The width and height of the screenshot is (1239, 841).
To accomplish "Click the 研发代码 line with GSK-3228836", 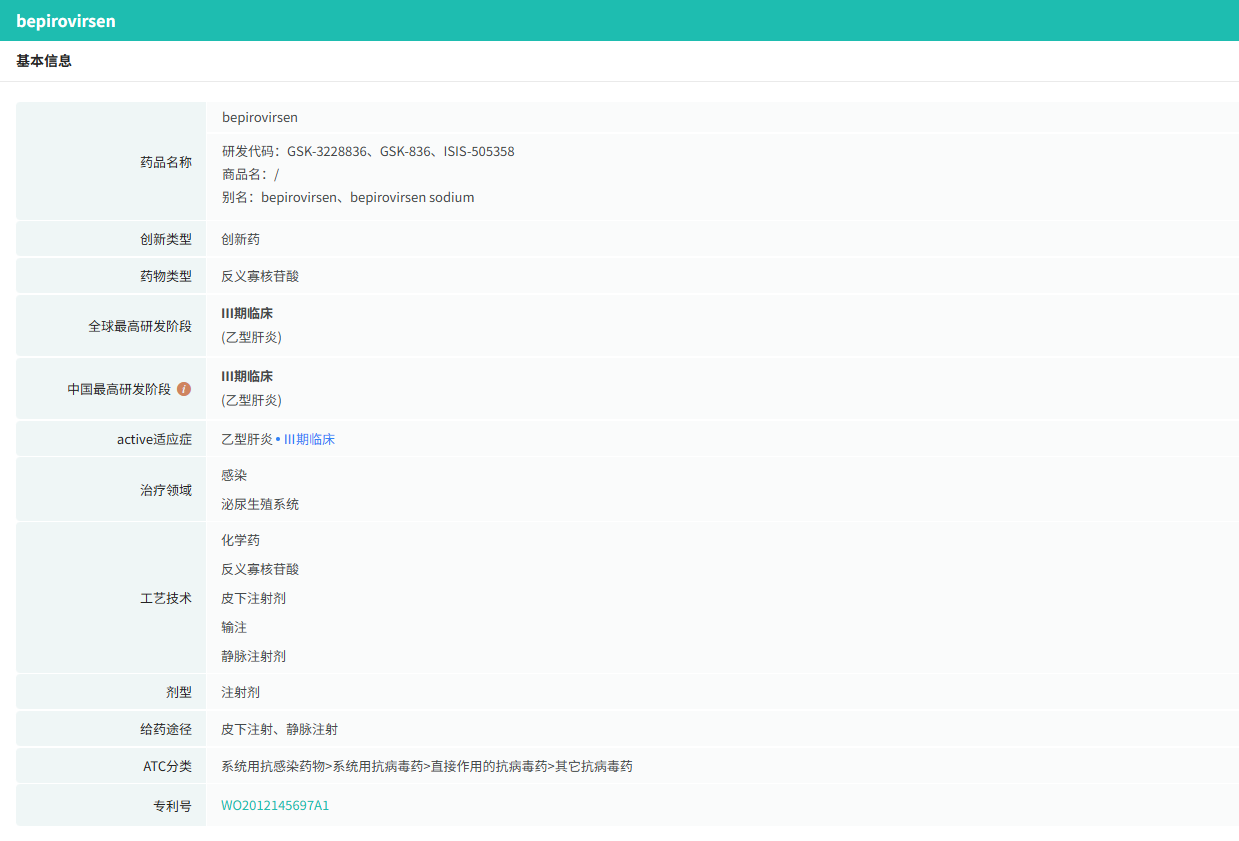I will pos(368,152).
